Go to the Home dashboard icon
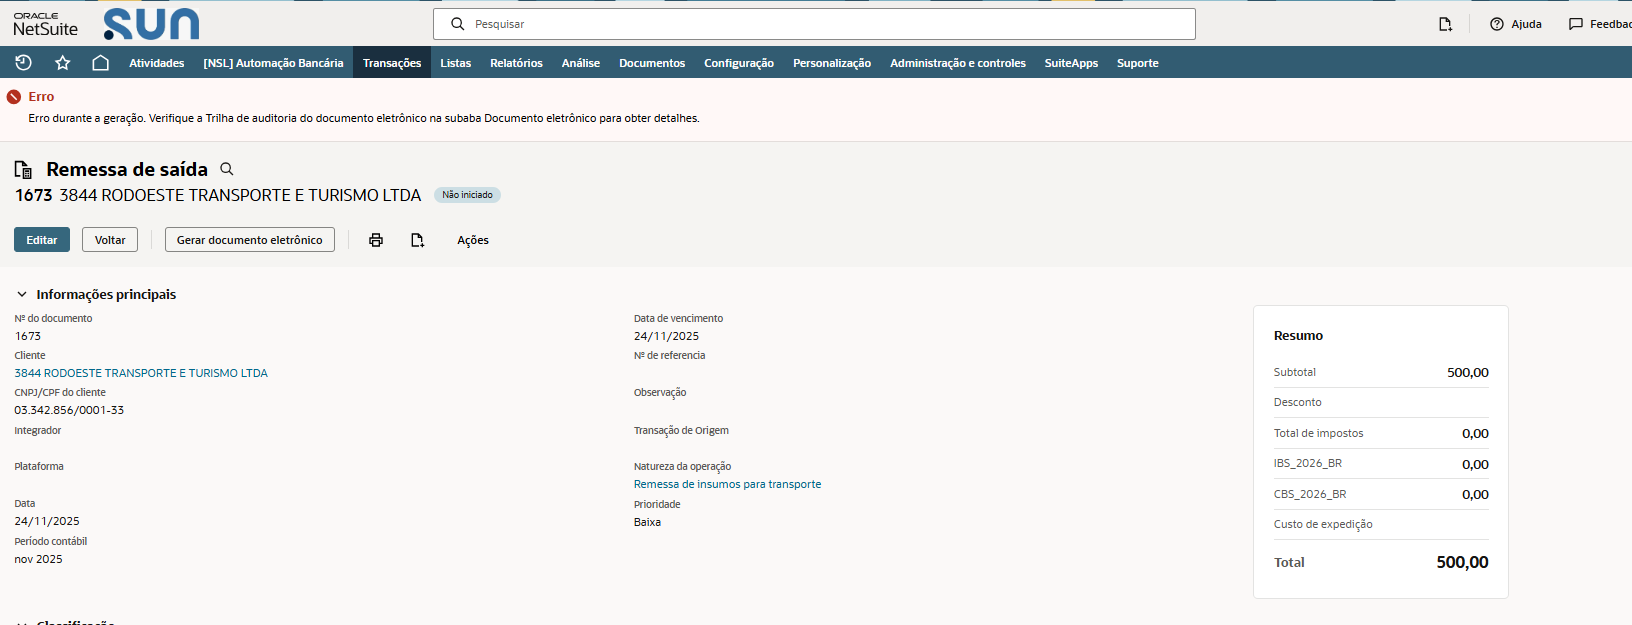This screenshot has width=1632, height=625. 100,63
